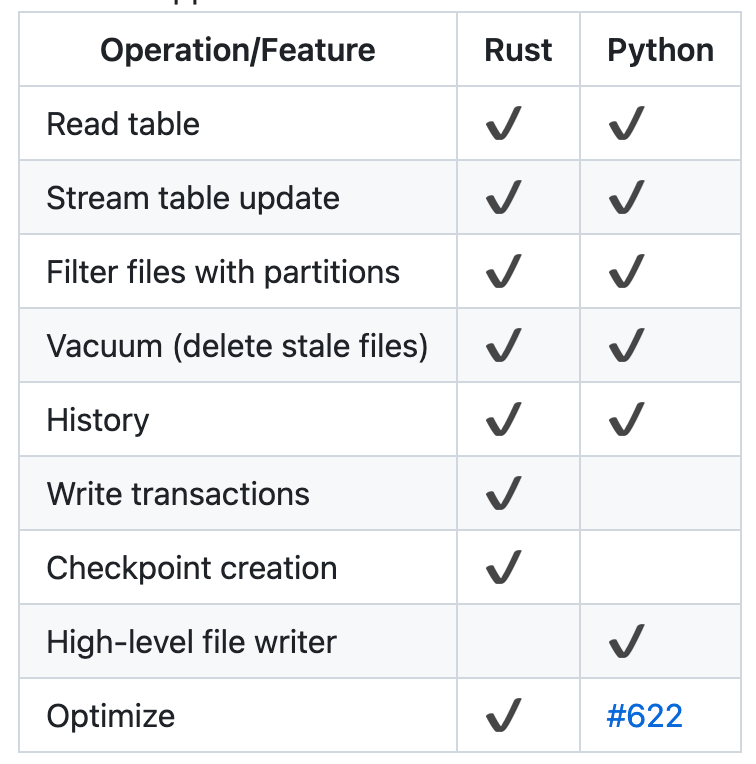756x764 pixels.
Task: Click the Operation/Feature column header
Action: pyautogui.click(x=238, y=50)
